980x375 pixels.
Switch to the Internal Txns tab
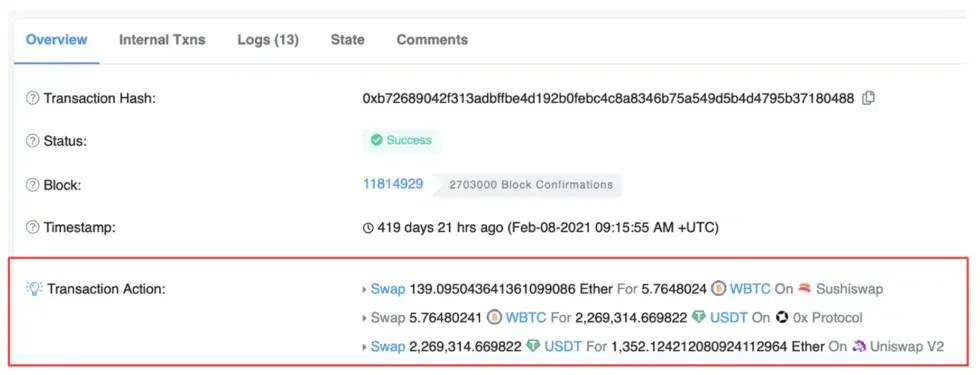tap(162, 40)
